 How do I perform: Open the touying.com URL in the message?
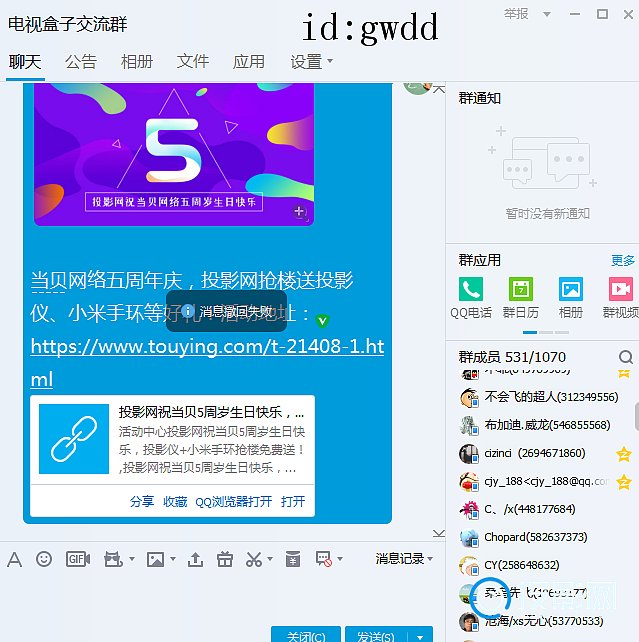click(x=207, y=363)
